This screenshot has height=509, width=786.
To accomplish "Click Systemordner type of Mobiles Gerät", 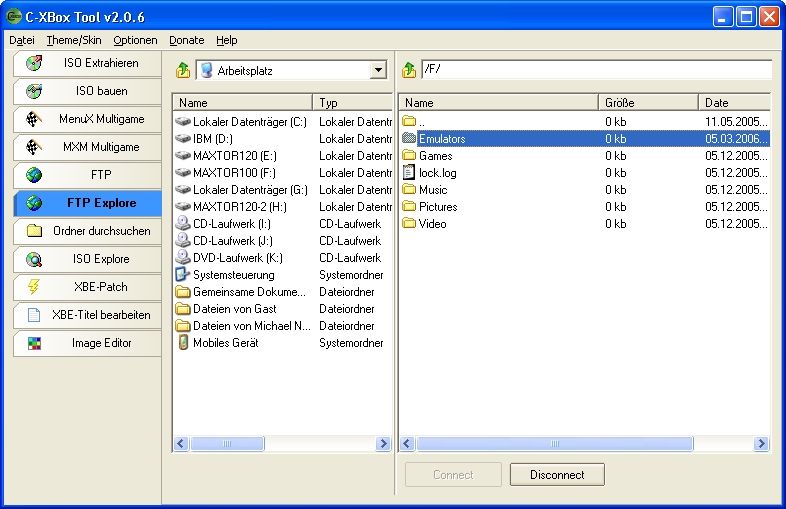I will (x=351, y=343).
